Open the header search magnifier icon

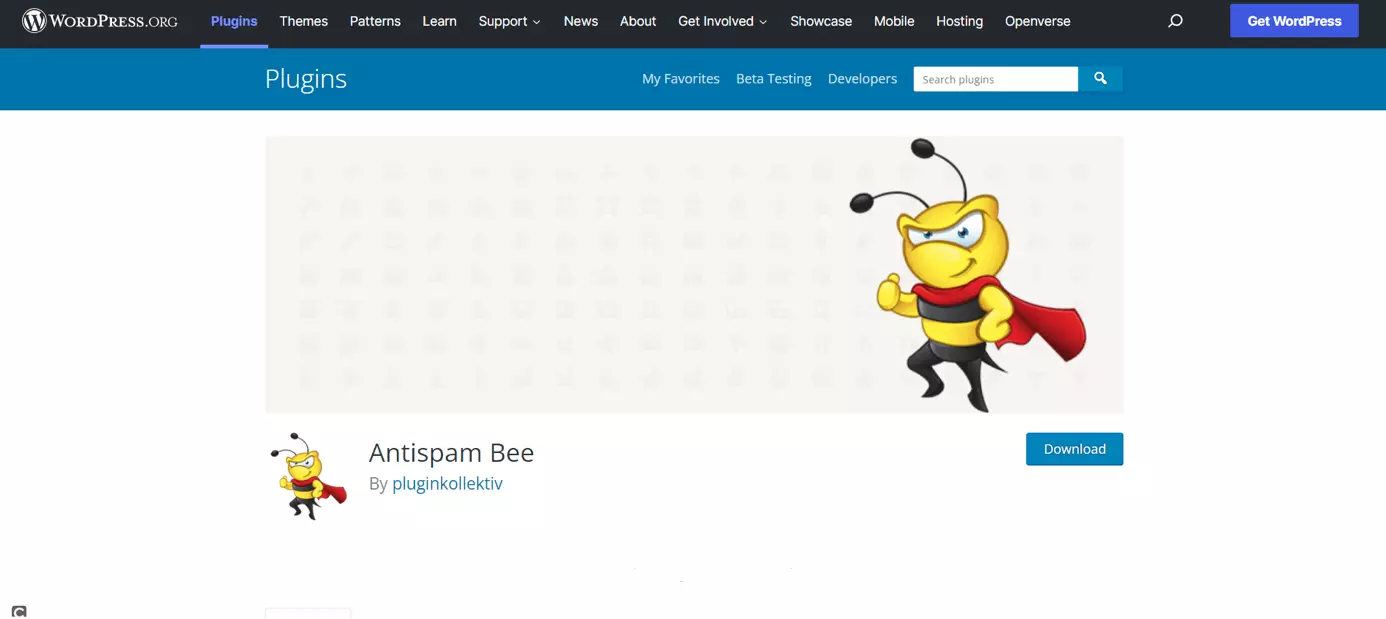tap(1175, 21)
